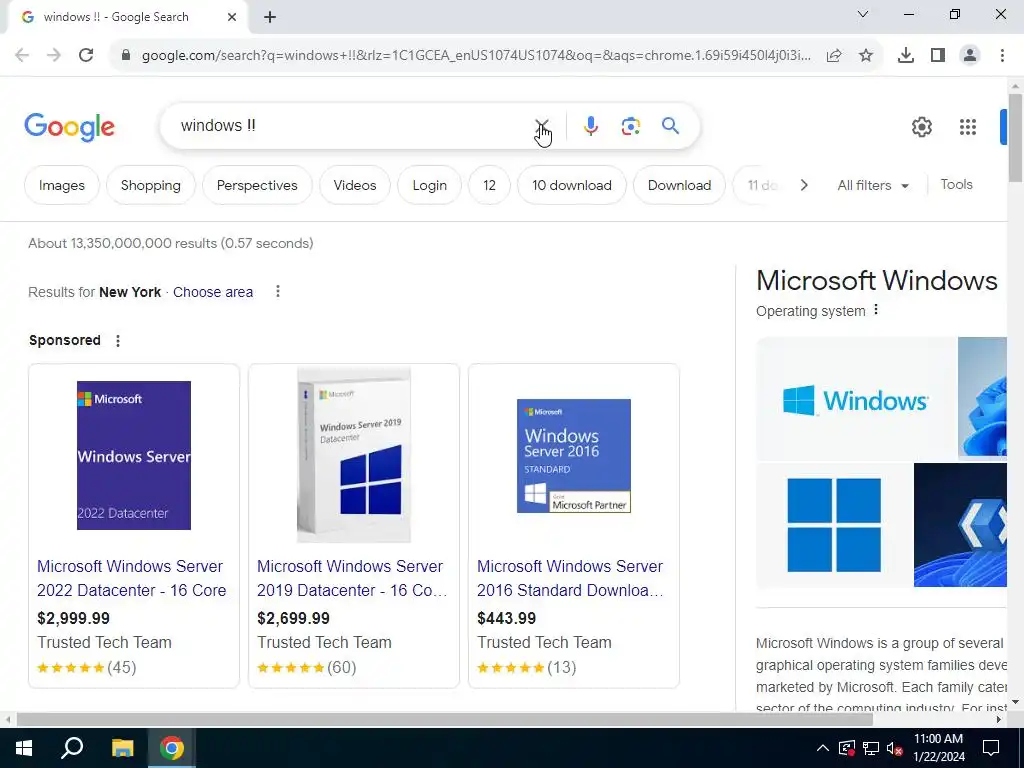Open Chrome downloads
The image size is (1024, 768).
[x=905, y=56]
